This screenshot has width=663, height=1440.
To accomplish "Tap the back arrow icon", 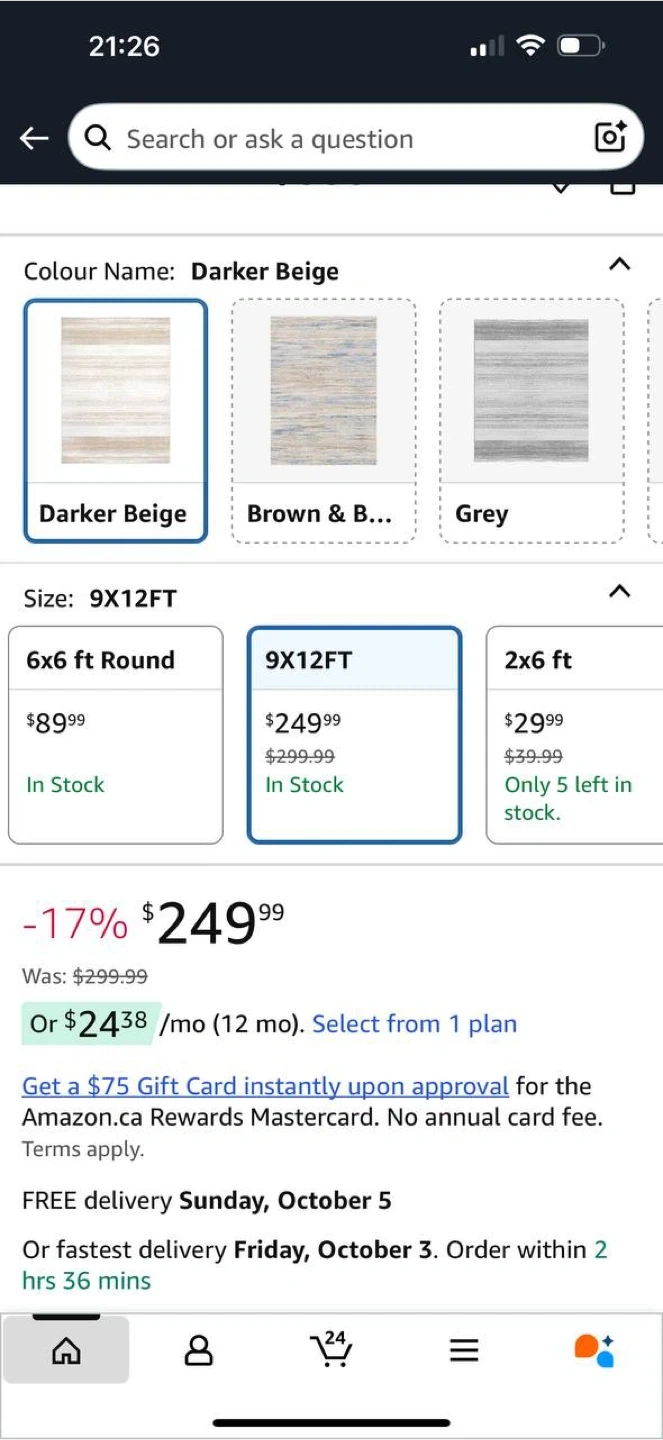I will point(34,138).
